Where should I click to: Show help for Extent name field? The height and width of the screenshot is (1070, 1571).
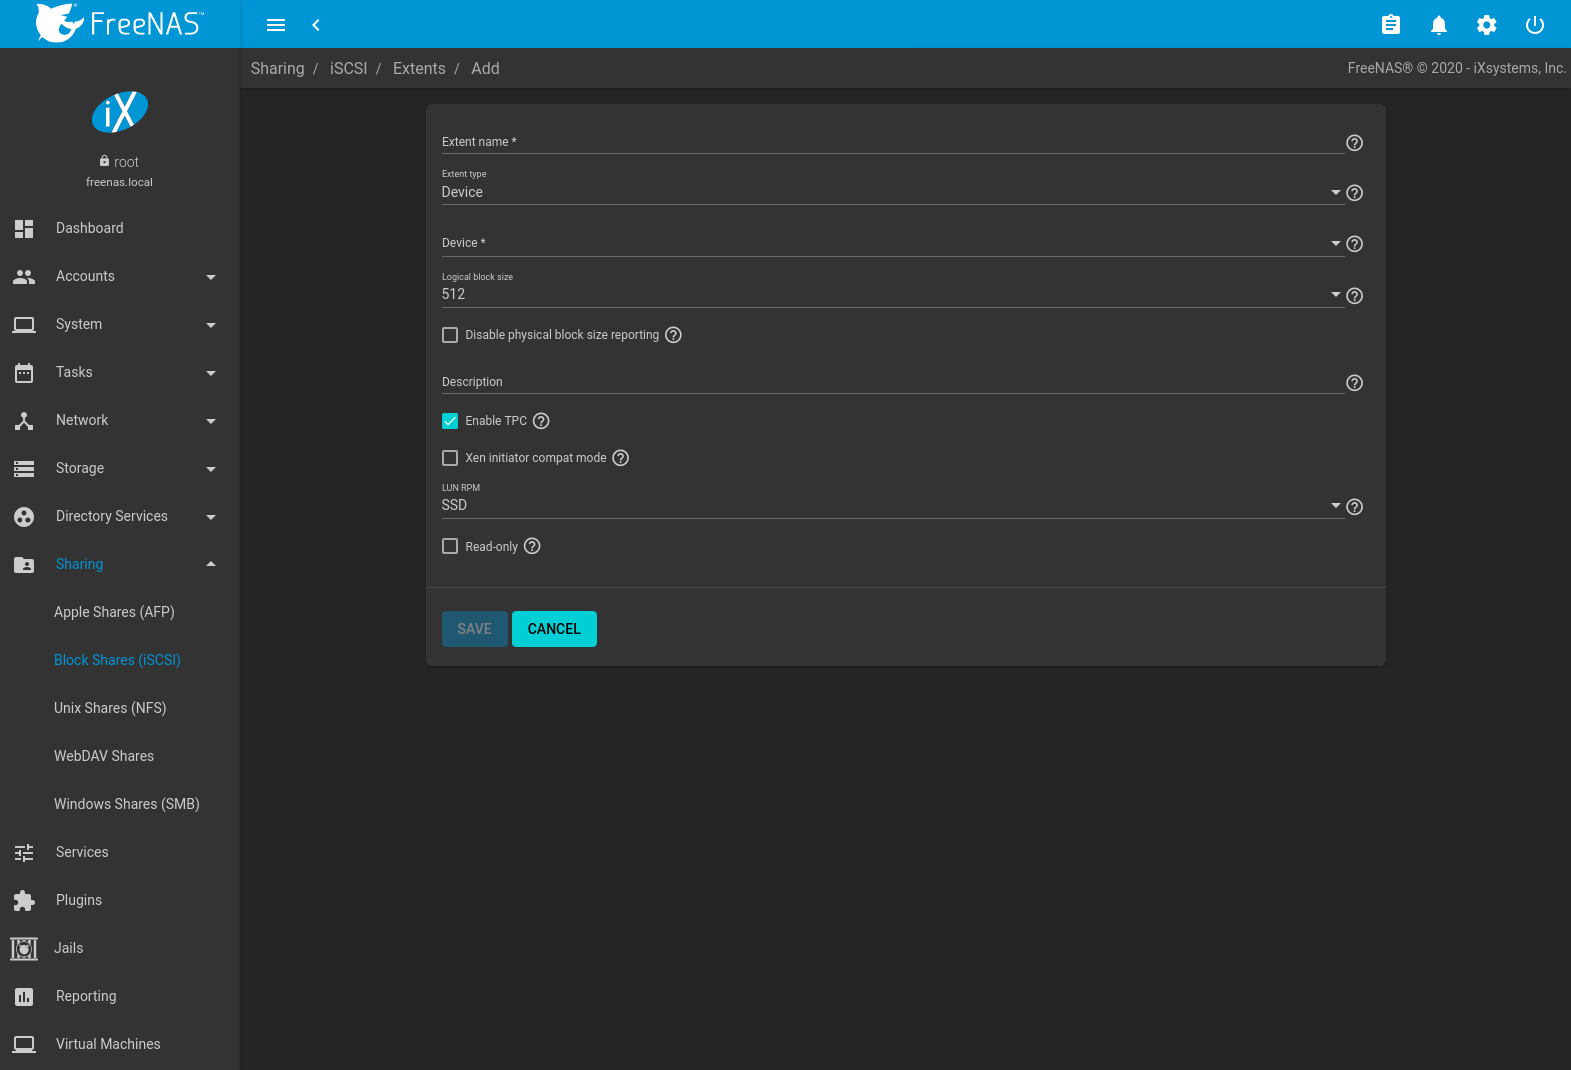[x=1354, y=143]
